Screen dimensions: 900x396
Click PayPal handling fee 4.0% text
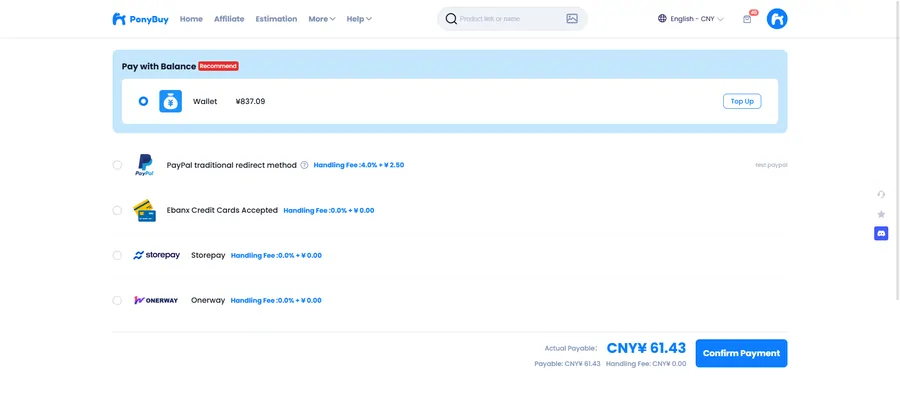[x=359, y=165]
